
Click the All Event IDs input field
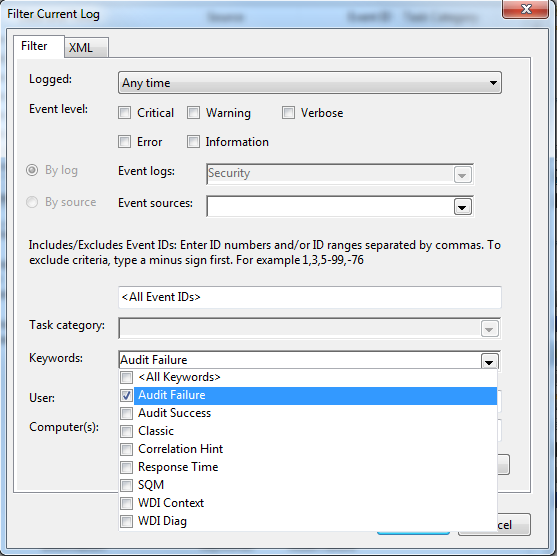pos(310,297)
